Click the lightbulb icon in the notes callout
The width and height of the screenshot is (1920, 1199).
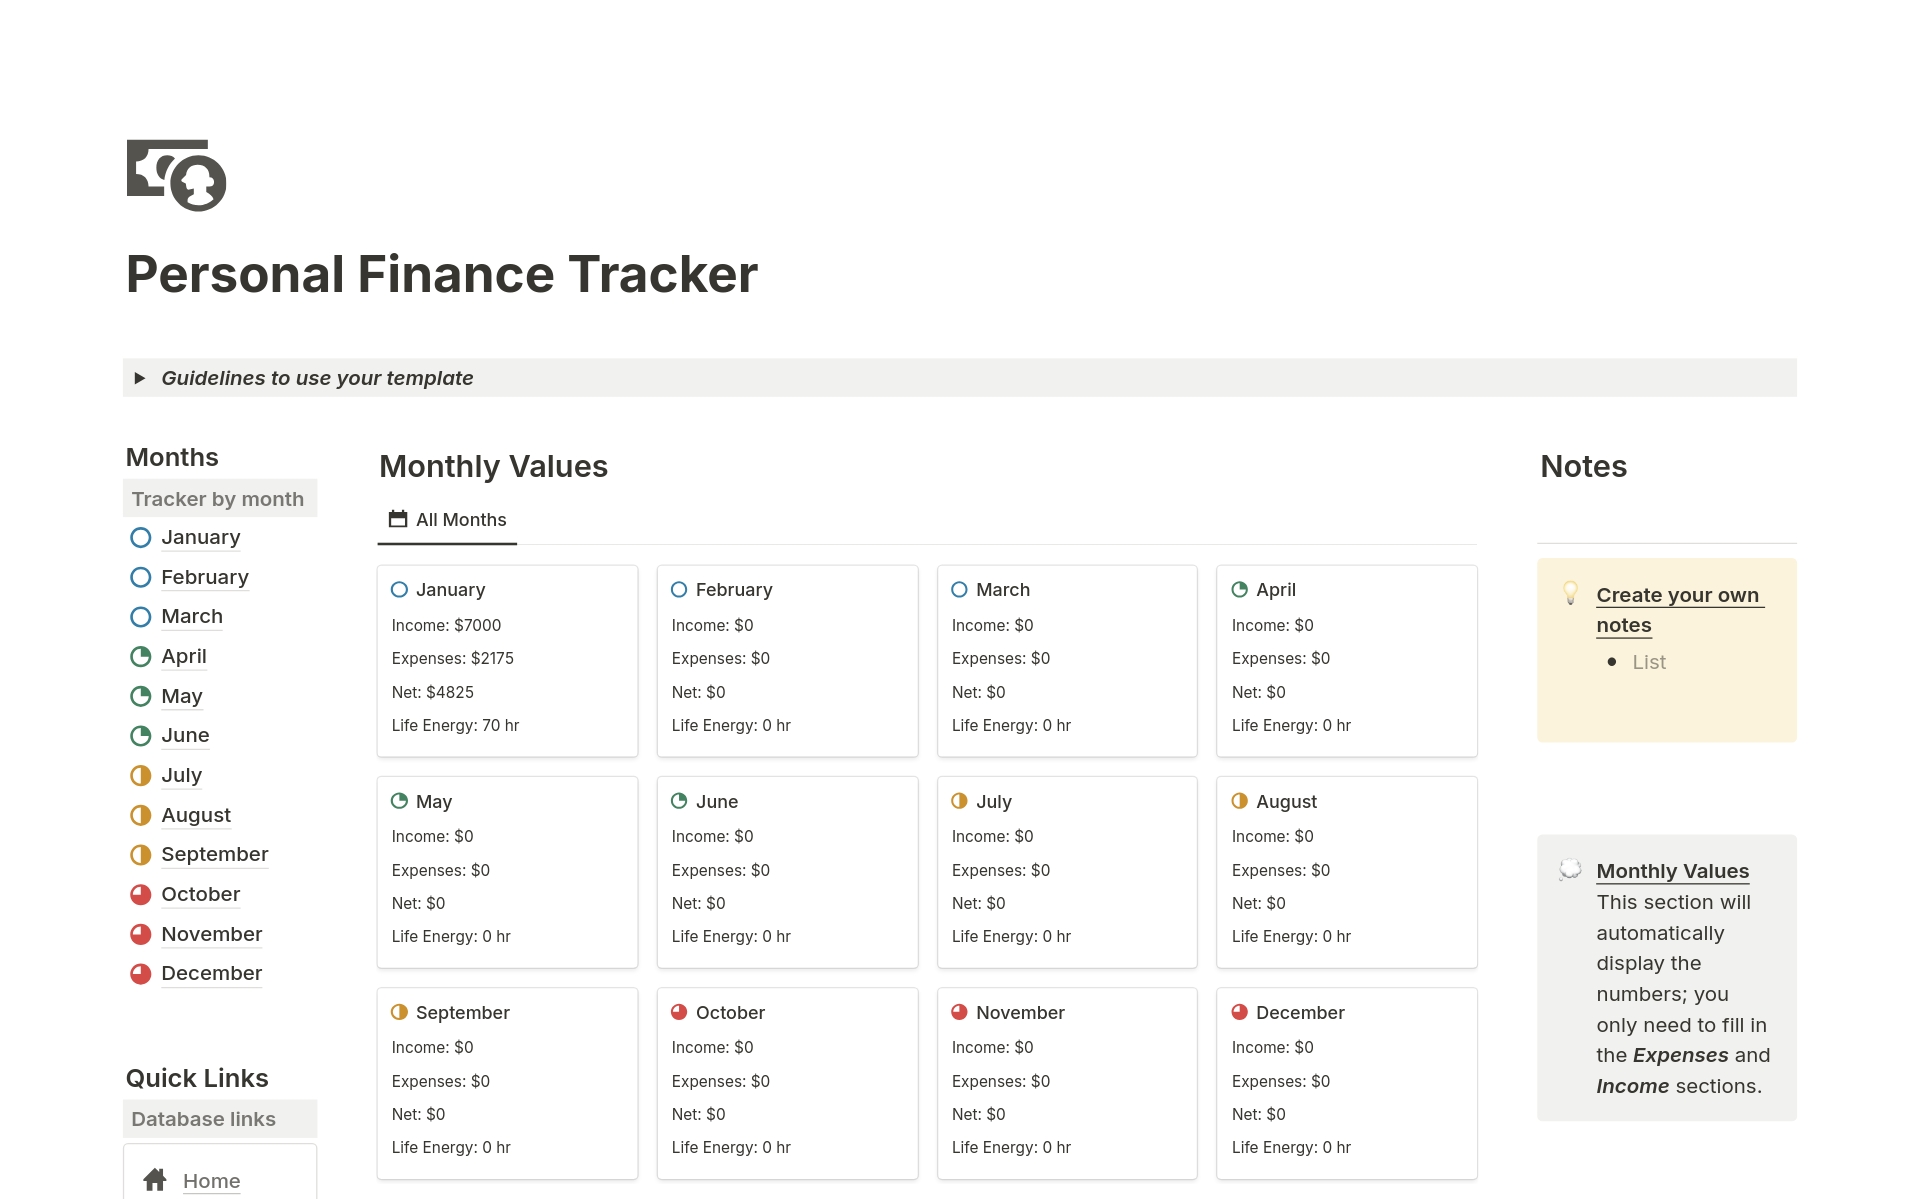click(1570, 593)
